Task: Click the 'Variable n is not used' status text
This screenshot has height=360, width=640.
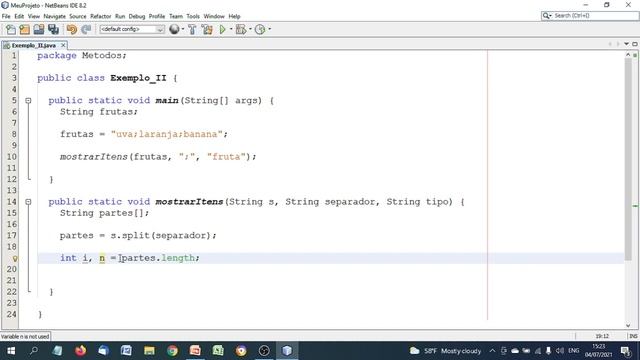Action: coord(25,336)
